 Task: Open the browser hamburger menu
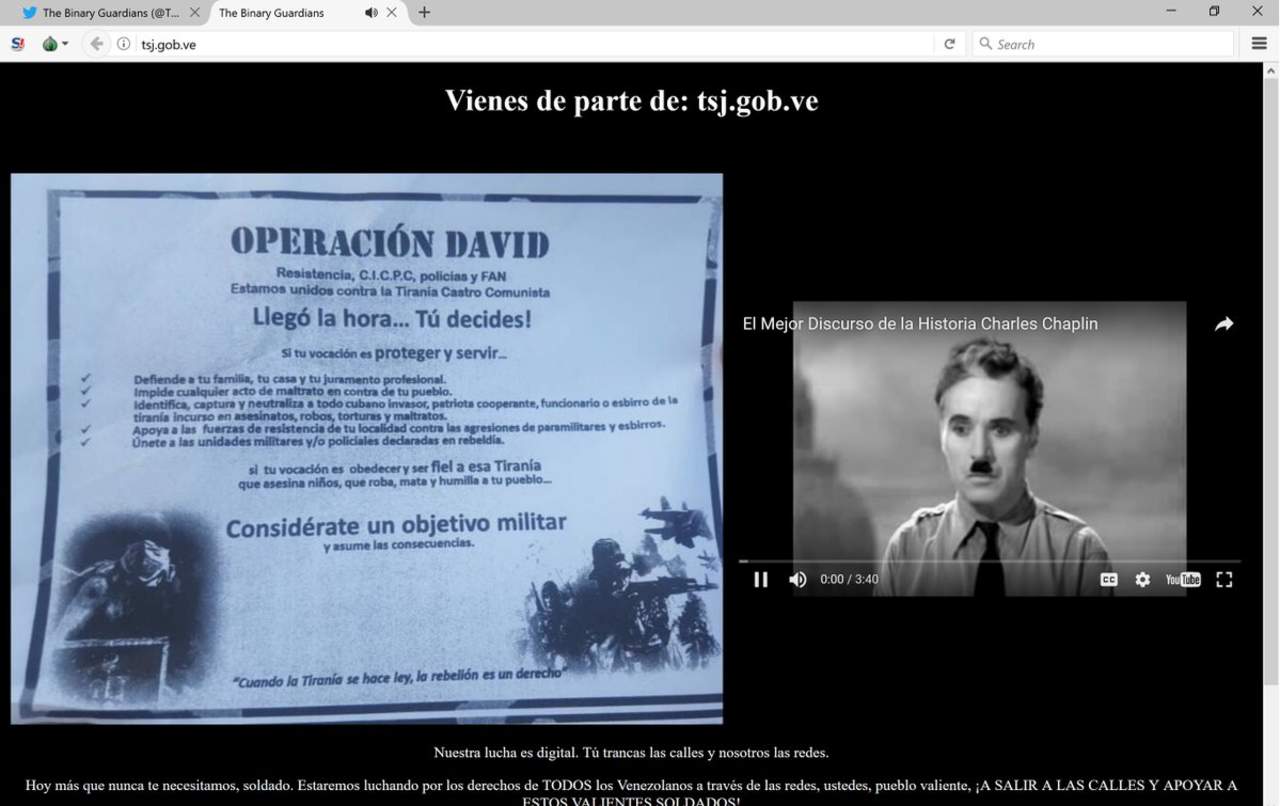[1259, 44]
